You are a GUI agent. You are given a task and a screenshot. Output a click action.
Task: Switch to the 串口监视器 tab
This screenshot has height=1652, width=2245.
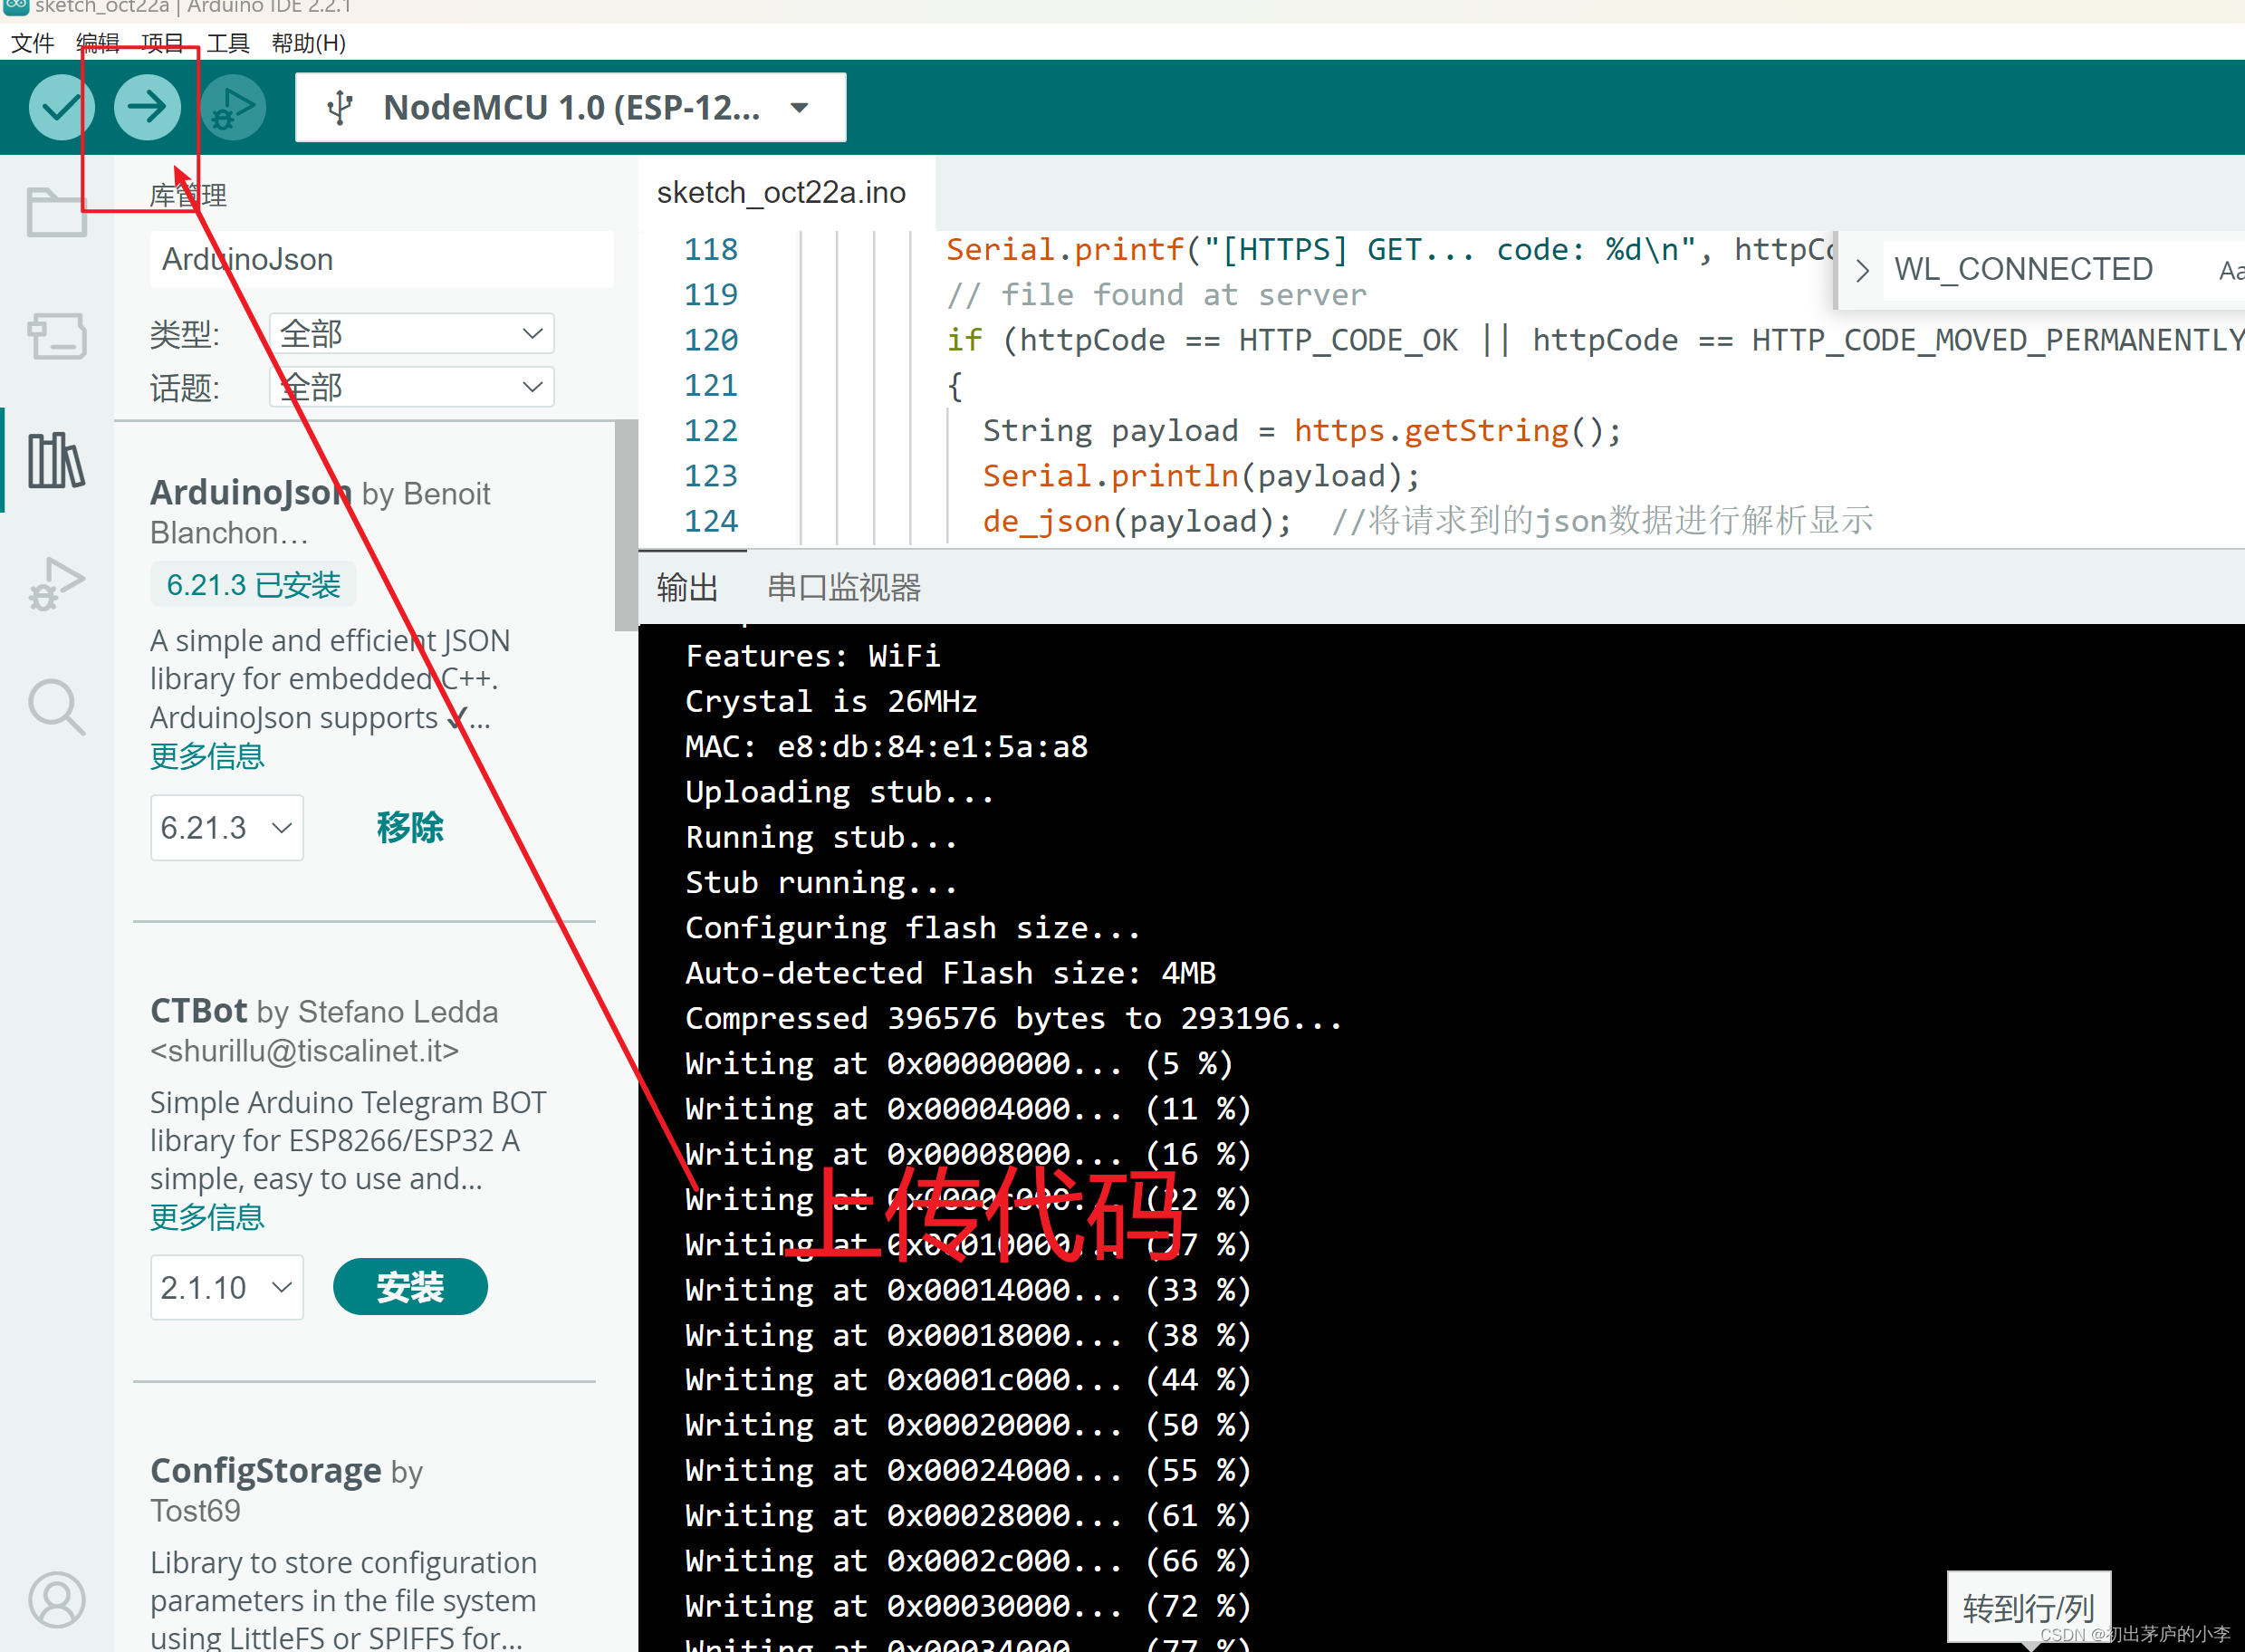pyautogui.click(x=844, y=588)
